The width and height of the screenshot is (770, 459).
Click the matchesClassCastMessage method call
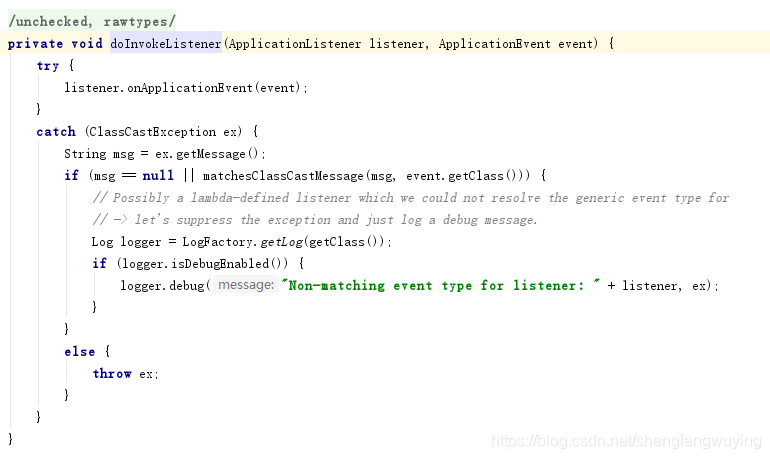(283, 176)
